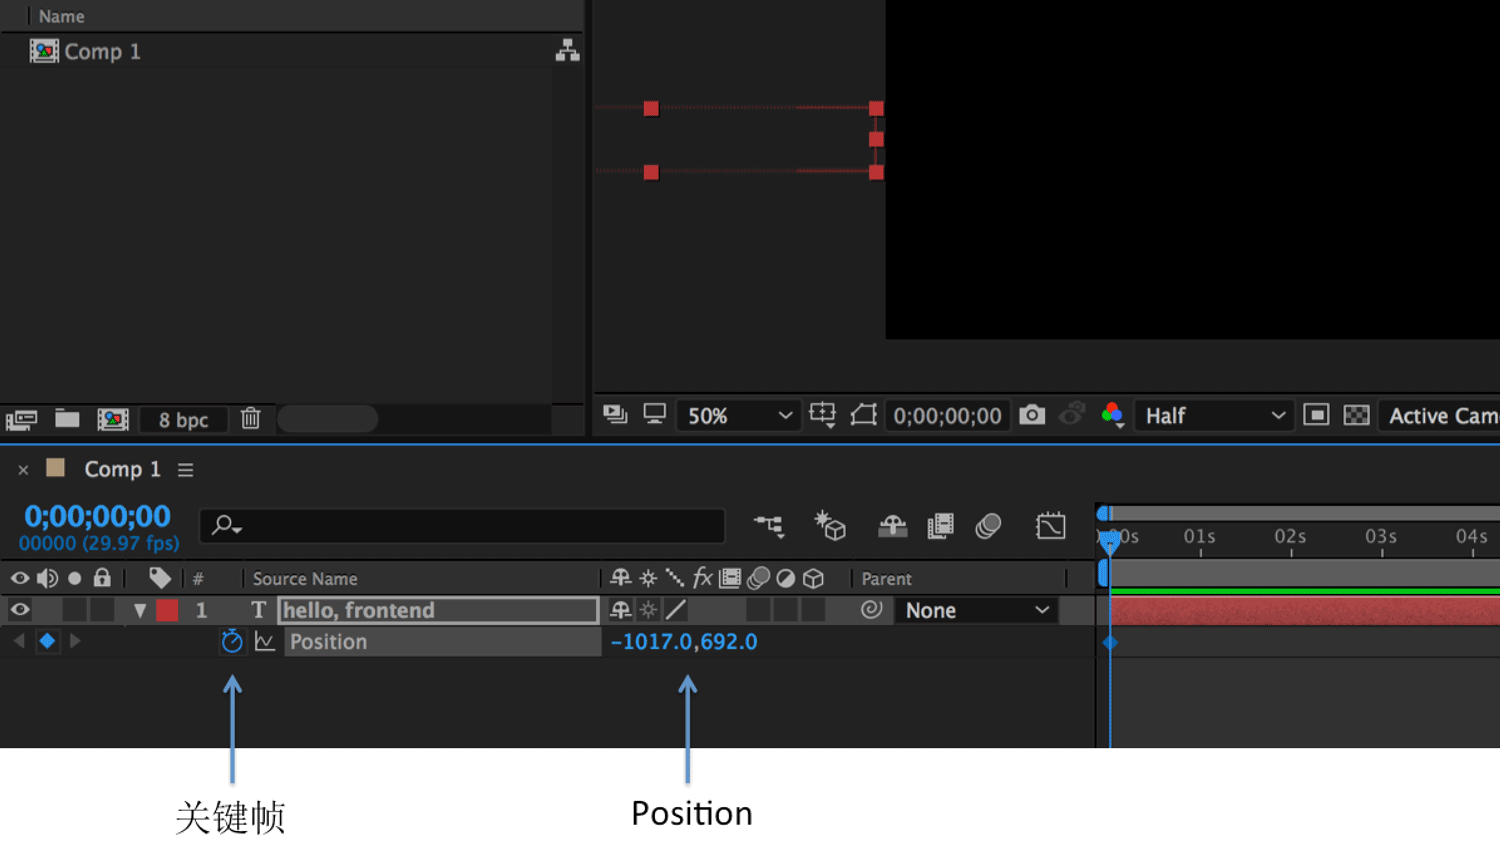Go to next keyframe arrow
Image resolution: width=1500 pixels, height=847 pixels.
pyautogui.click(x=75, y=641)
